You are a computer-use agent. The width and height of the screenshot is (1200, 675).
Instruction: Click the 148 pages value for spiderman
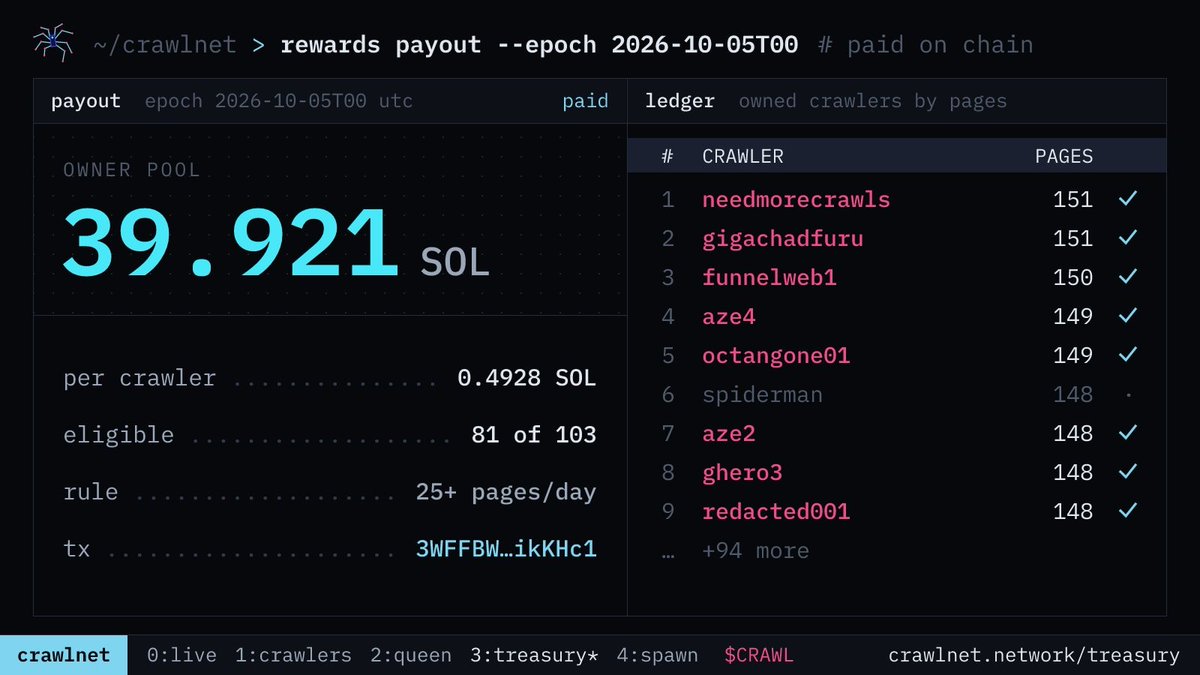pos(1073,394)
